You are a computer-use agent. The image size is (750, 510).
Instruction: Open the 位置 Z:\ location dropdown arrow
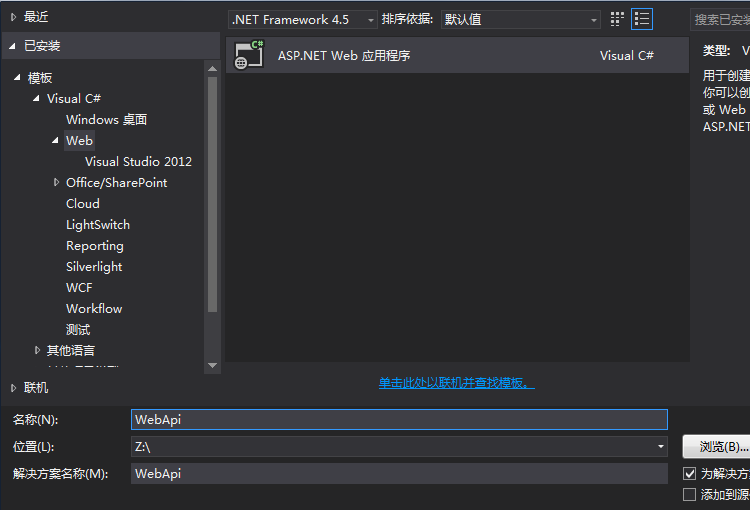click(661, 446)
